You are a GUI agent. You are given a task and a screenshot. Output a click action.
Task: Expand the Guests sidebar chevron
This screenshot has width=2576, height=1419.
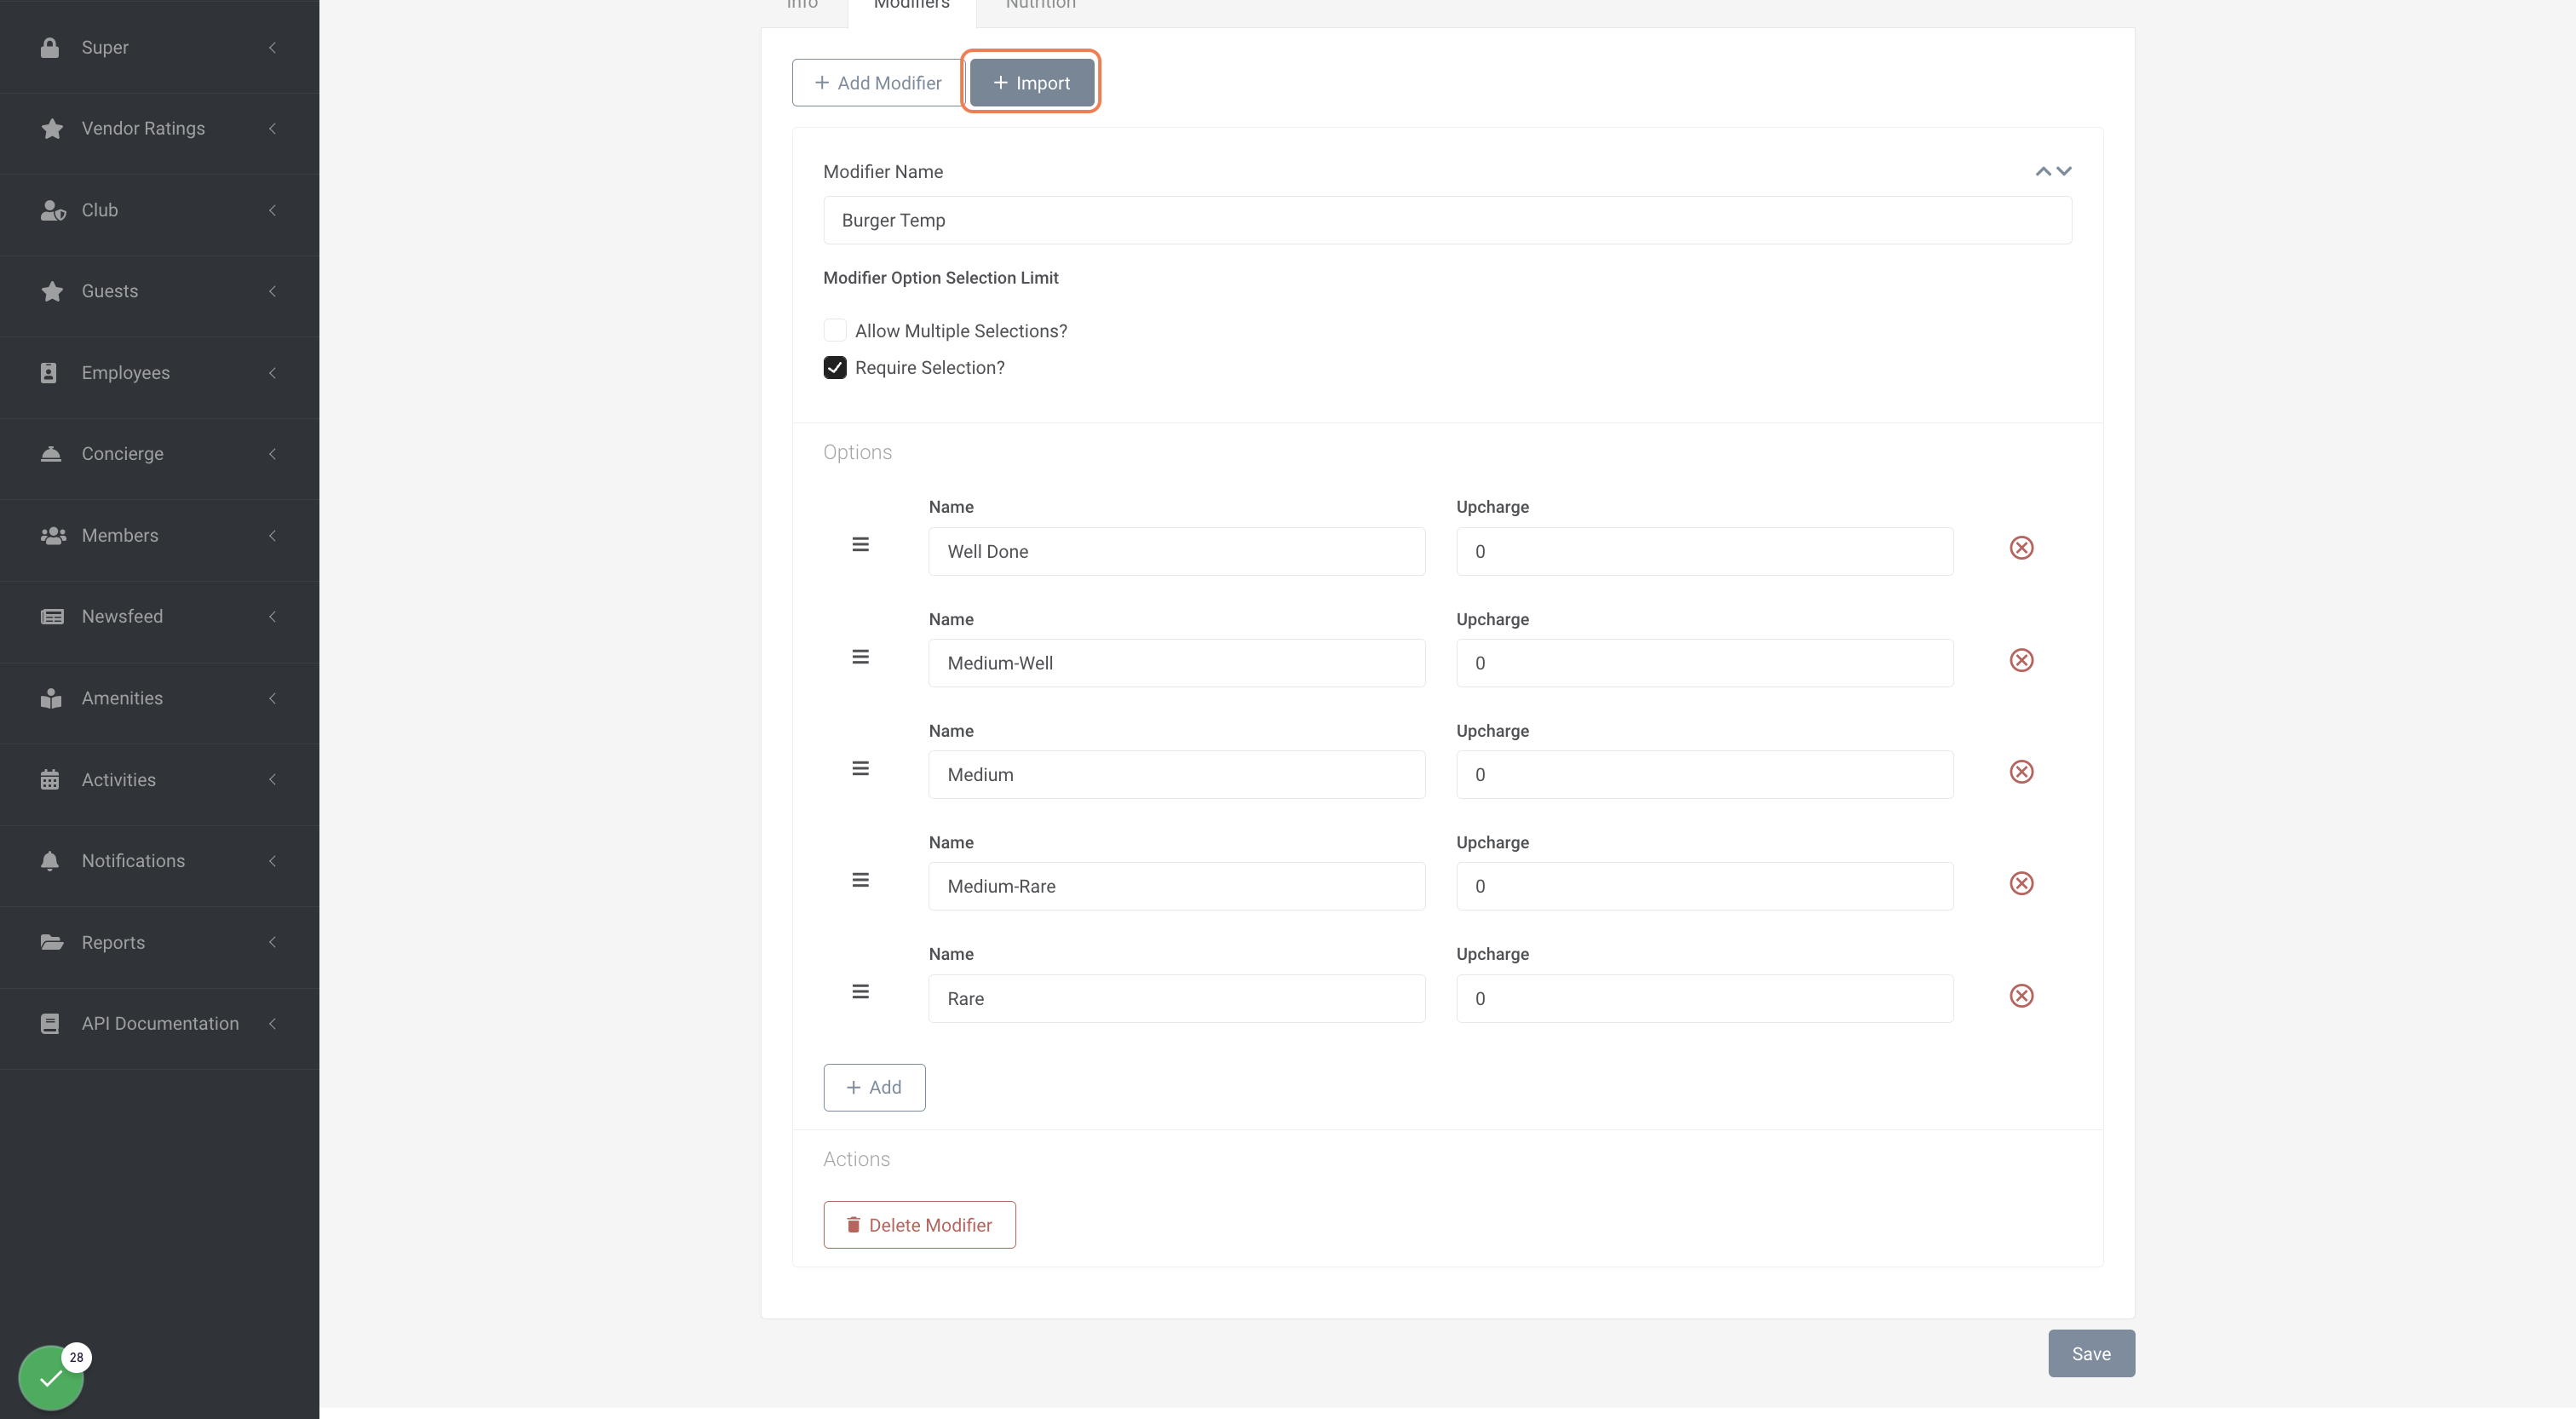272,291
